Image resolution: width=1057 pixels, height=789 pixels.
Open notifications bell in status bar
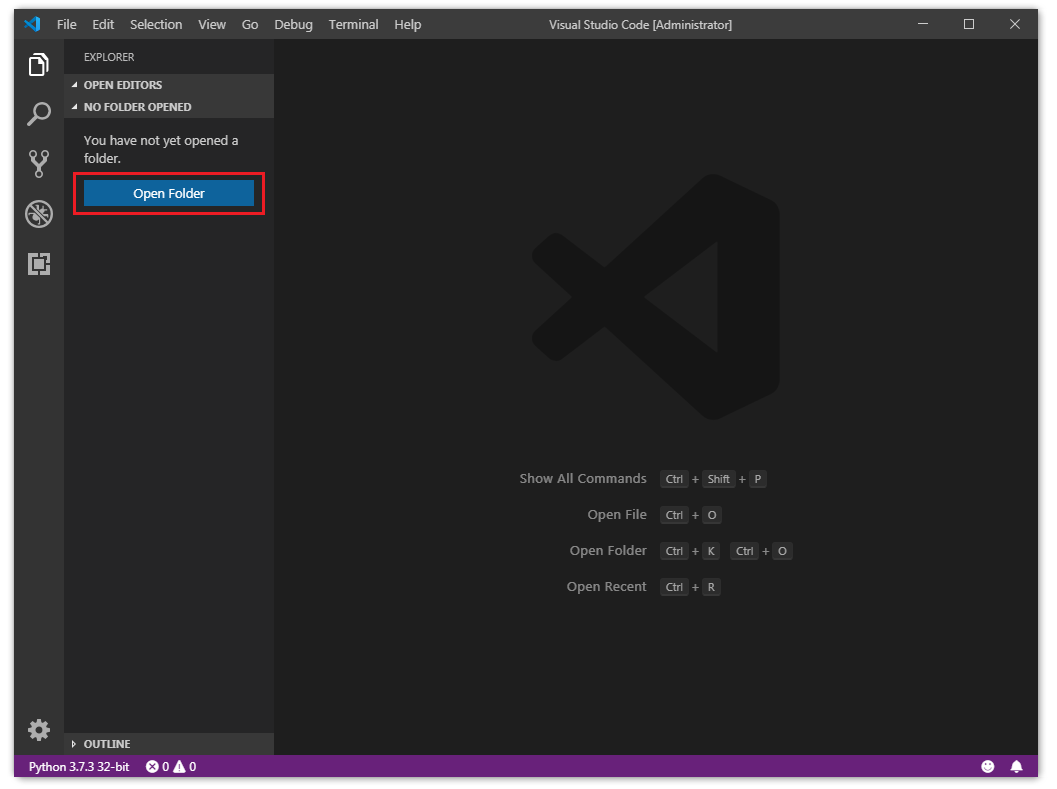pos(1017,766)
